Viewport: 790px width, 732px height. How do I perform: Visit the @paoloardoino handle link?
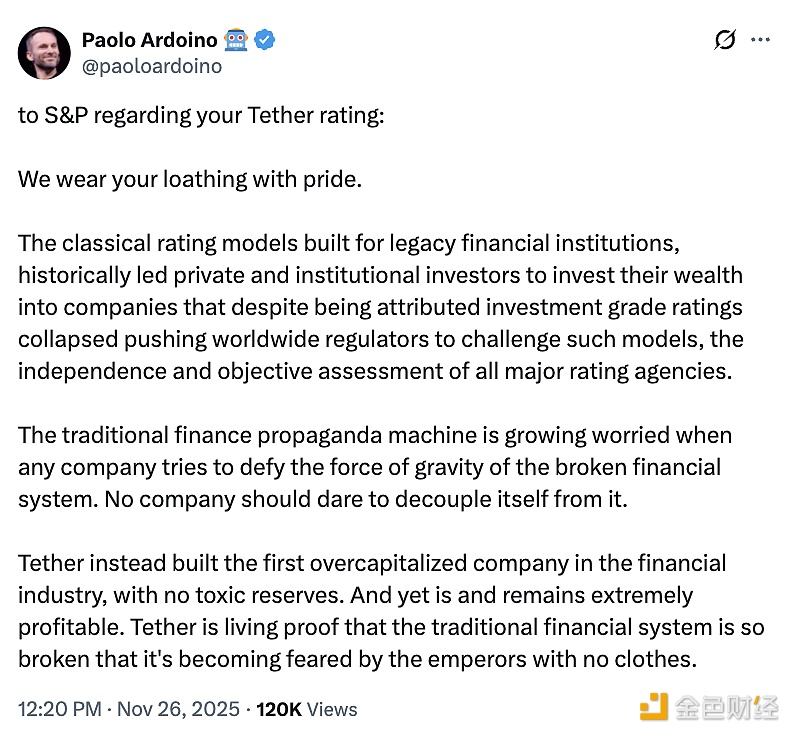click(x=152, y=67)
